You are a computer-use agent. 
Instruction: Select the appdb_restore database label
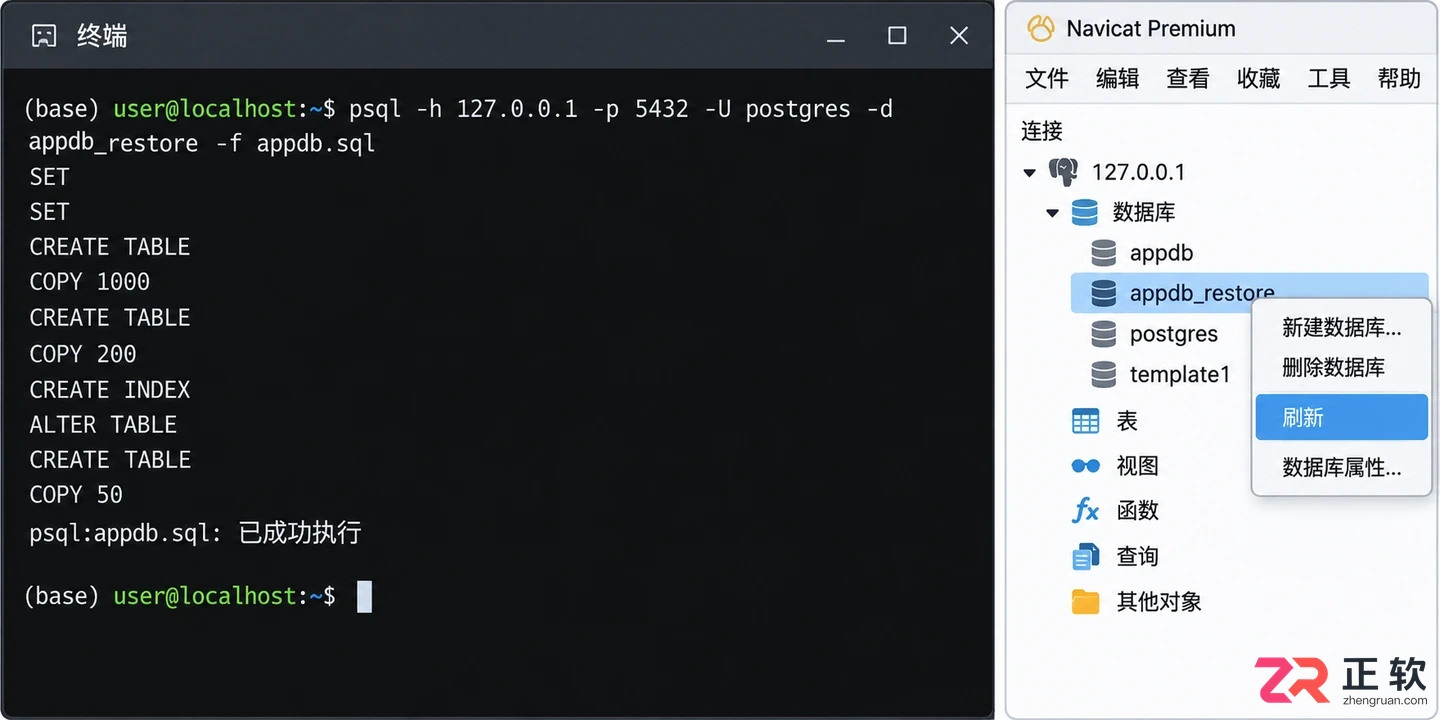point(1202,293)
